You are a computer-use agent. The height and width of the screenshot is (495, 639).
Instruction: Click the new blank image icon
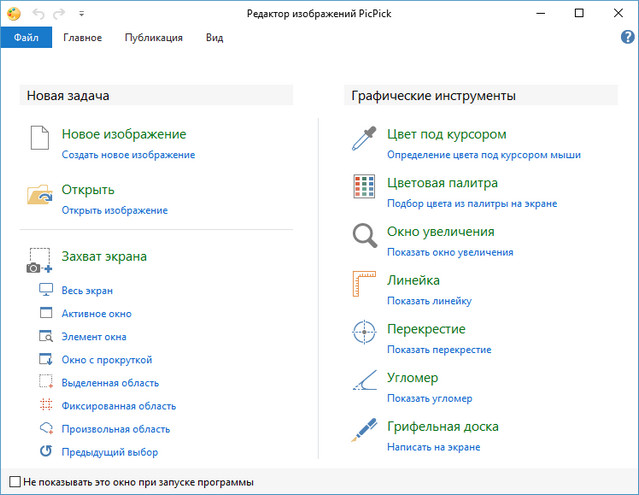(40, 140)
